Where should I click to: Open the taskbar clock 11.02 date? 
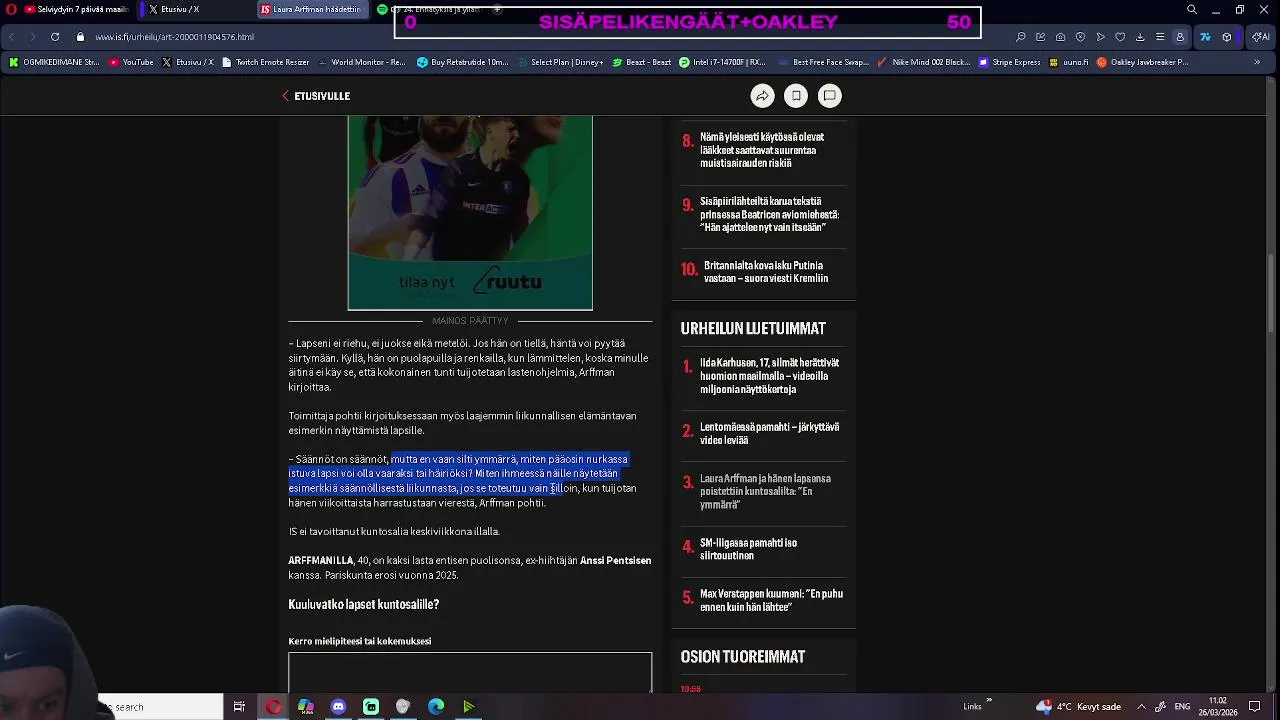pyautogui.click(x=1217, y=707)
